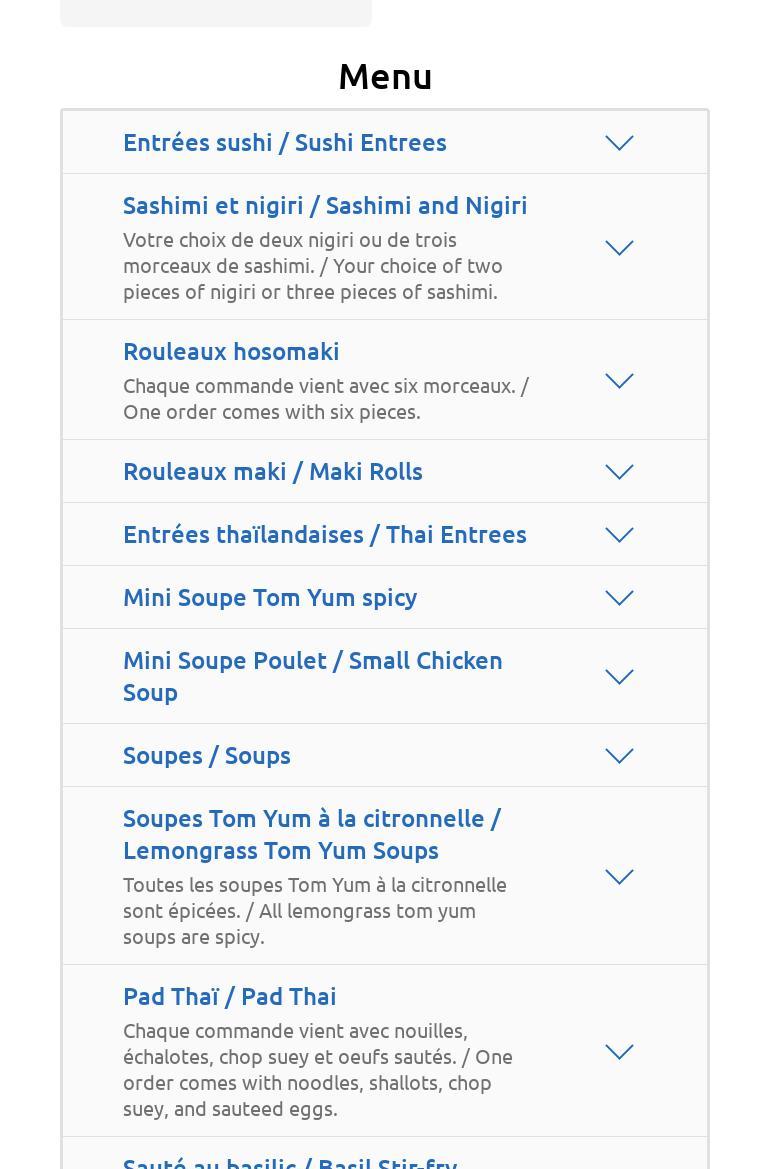
Task: Click the down arrow beside Soupes / Soups
Action: 619,756
